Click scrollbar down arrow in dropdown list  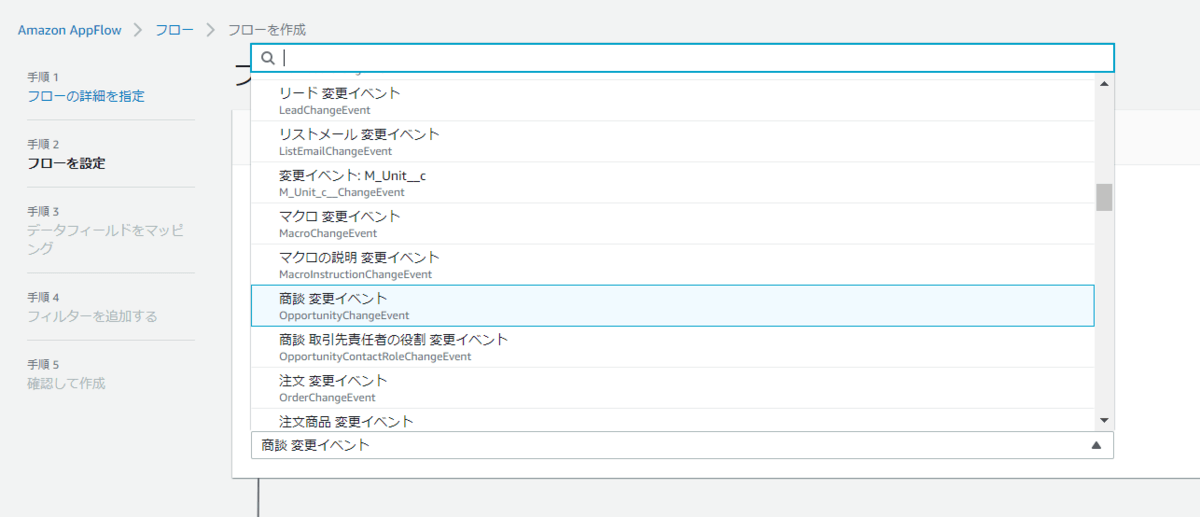(1104, 421)
